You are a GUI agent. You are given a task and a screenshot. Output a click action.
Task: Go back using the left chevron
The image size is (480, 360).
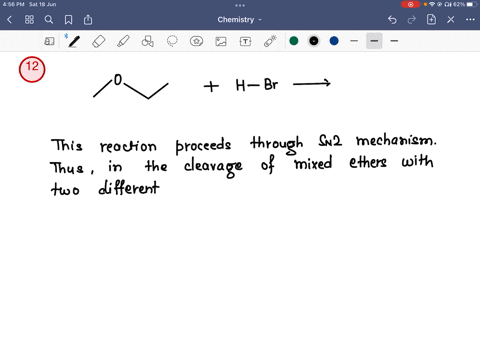coord(9,20)
